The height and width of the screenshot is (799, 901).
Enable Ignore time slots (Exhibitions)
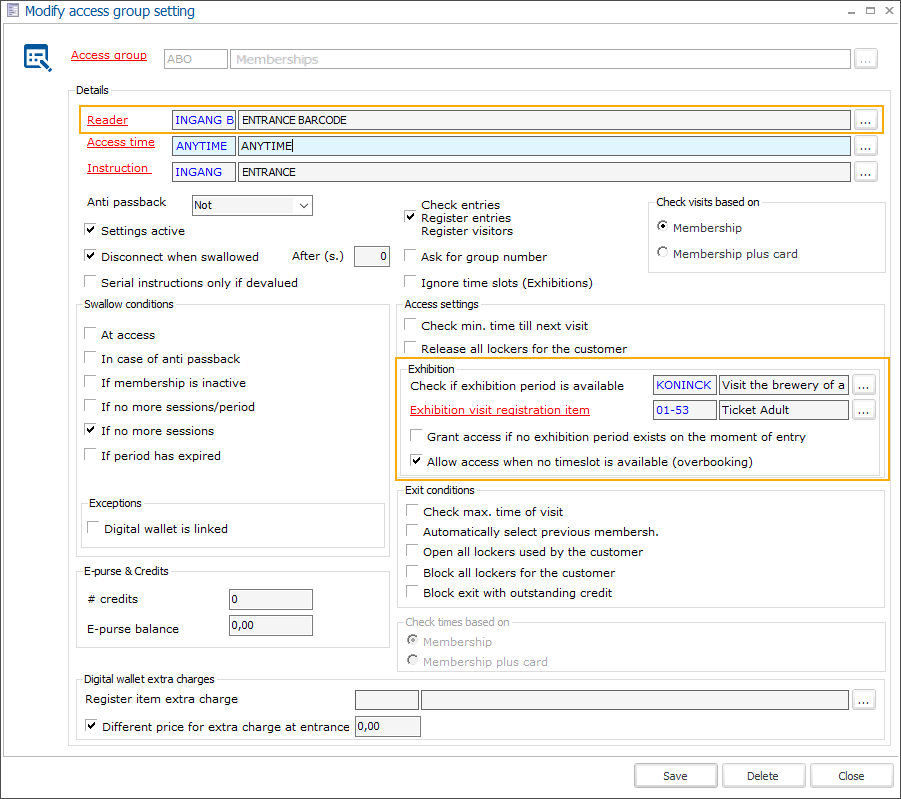click(410, 282)
